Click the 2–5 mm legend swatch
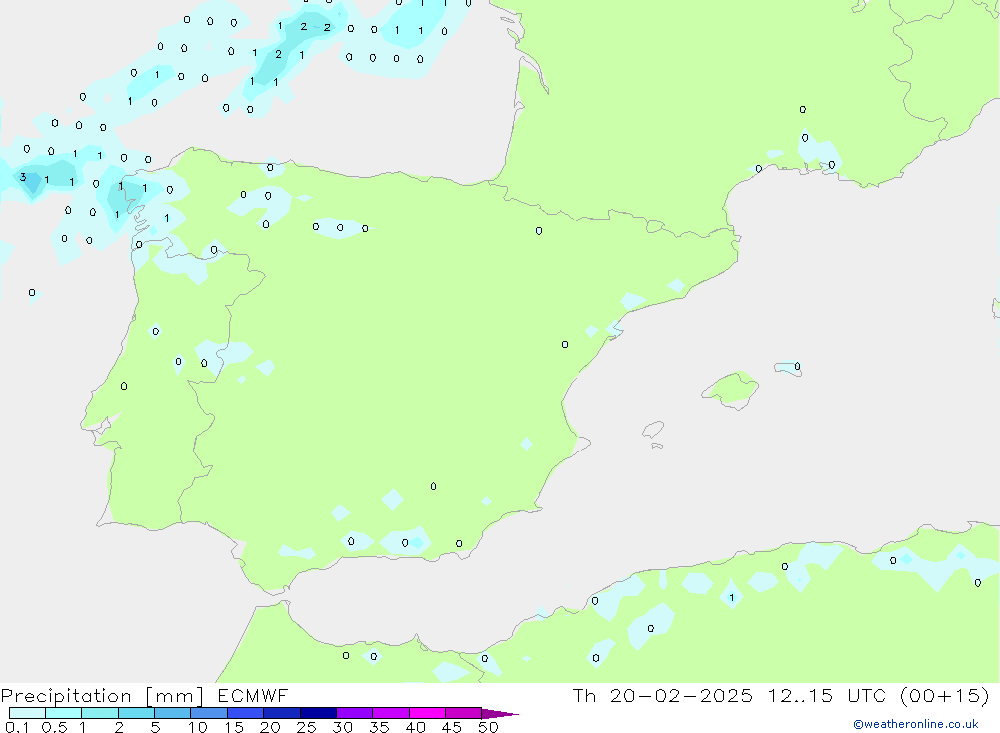1000x733 pixels. coord(136,713)
